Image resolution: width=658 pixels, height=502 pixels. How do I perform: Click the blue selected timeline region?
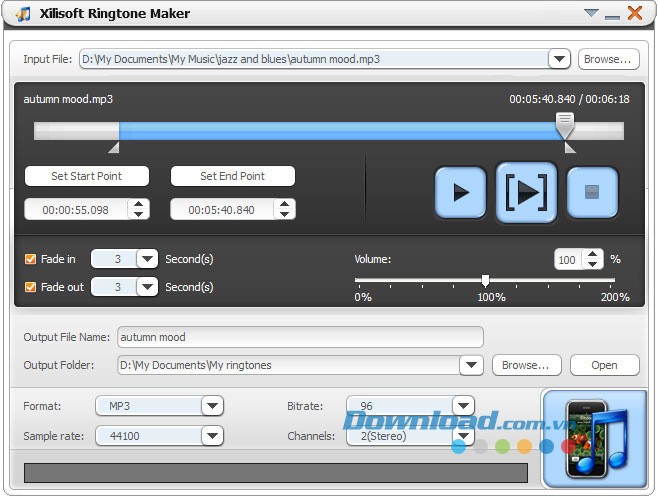[x=337, y=131]
